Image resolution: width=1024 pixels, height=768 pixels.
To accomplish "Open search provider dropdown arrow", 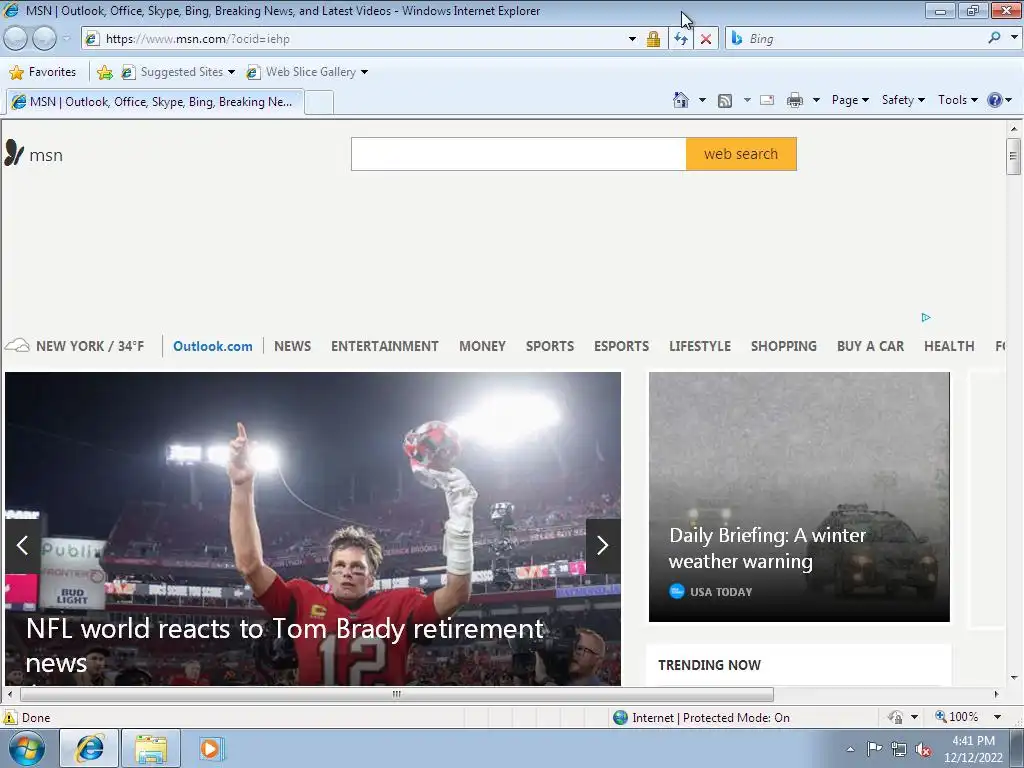I will (1014, 38).
